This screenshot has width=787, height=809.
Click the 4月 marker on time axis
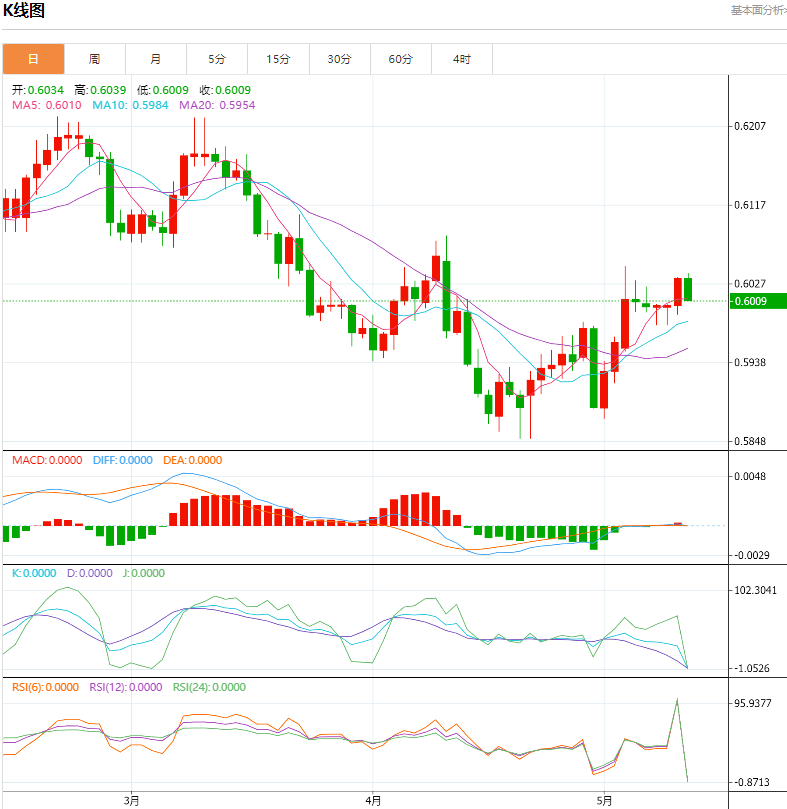pyautogui.click(x=373, y=800)
